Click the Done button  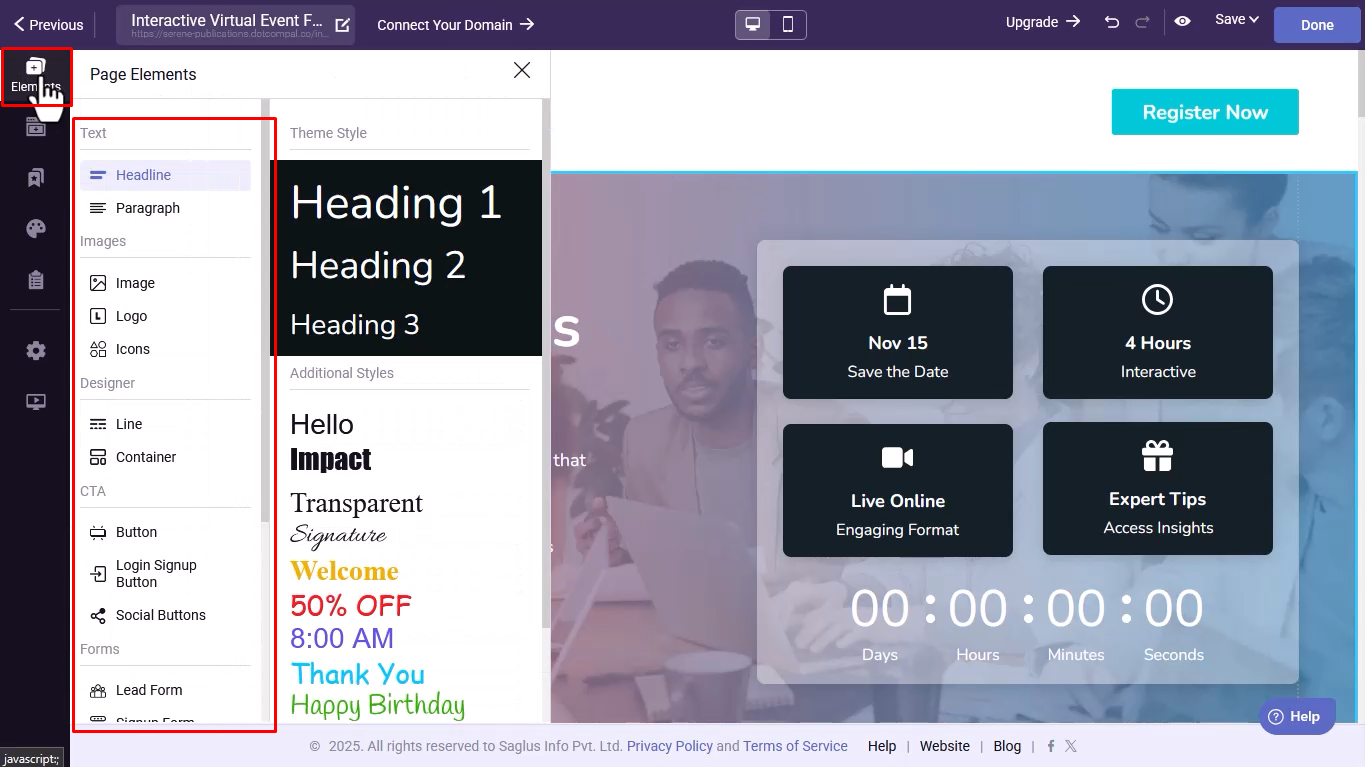point(1317,25)
